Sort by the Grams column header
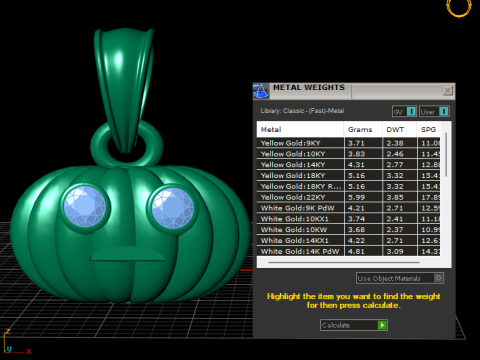 tap(363, 129)
